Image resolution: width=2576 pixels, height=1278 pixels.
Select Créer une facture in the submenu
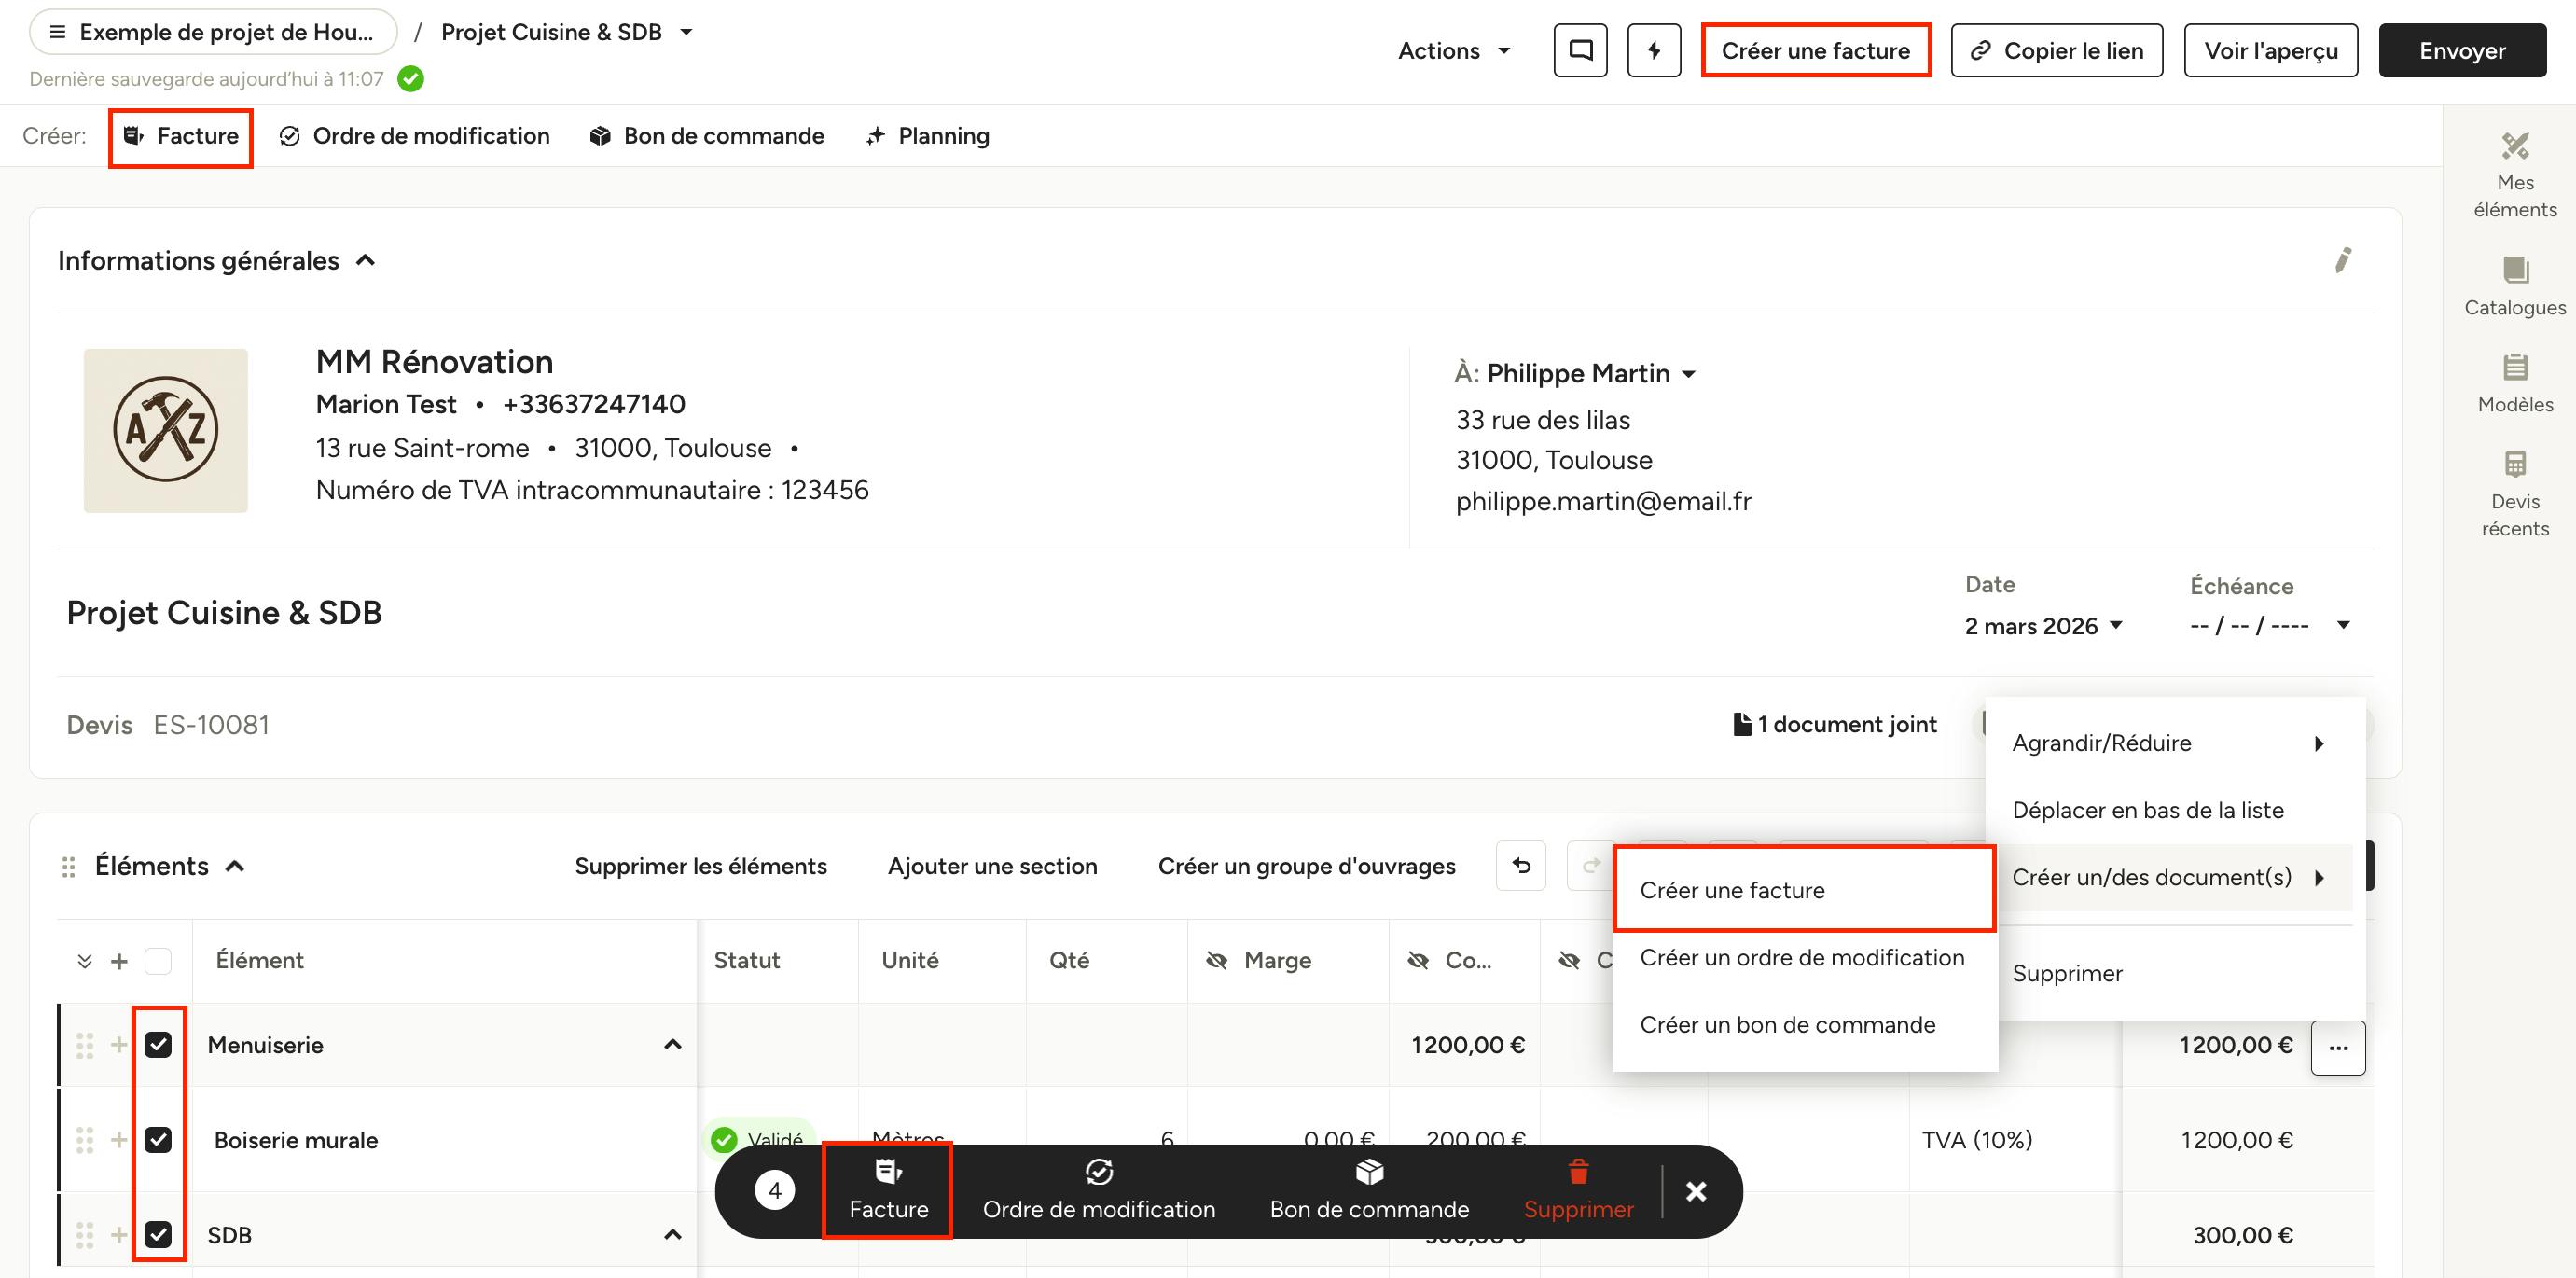click(1804, 890)
